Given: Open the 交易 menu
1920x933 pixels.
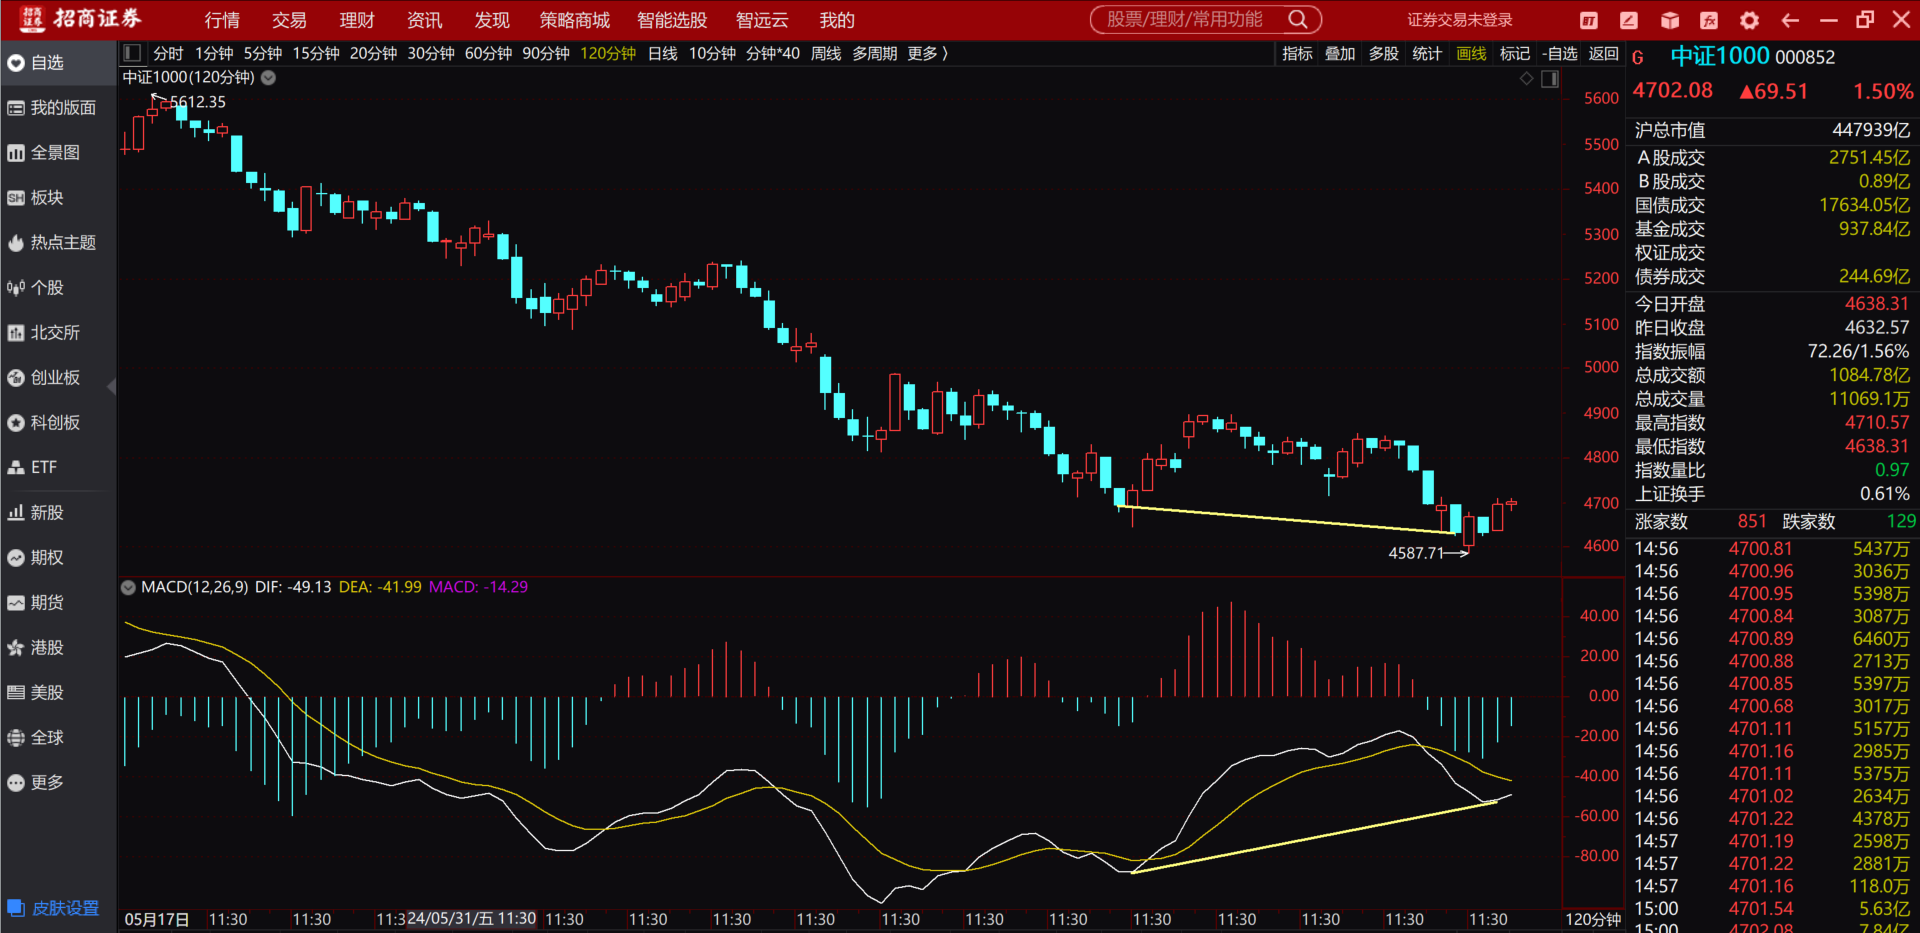Looking at the screenshot, I should tap(289, 20).
